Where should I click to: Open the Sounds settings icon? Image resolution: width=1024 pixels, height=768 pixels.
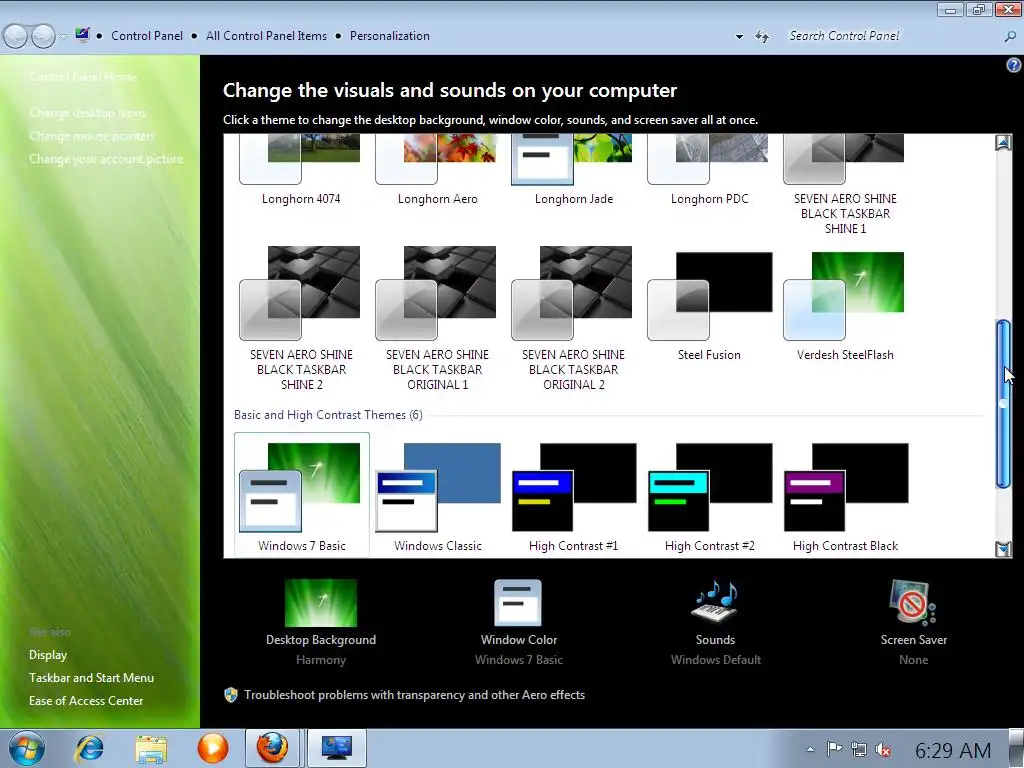(715, 601)
